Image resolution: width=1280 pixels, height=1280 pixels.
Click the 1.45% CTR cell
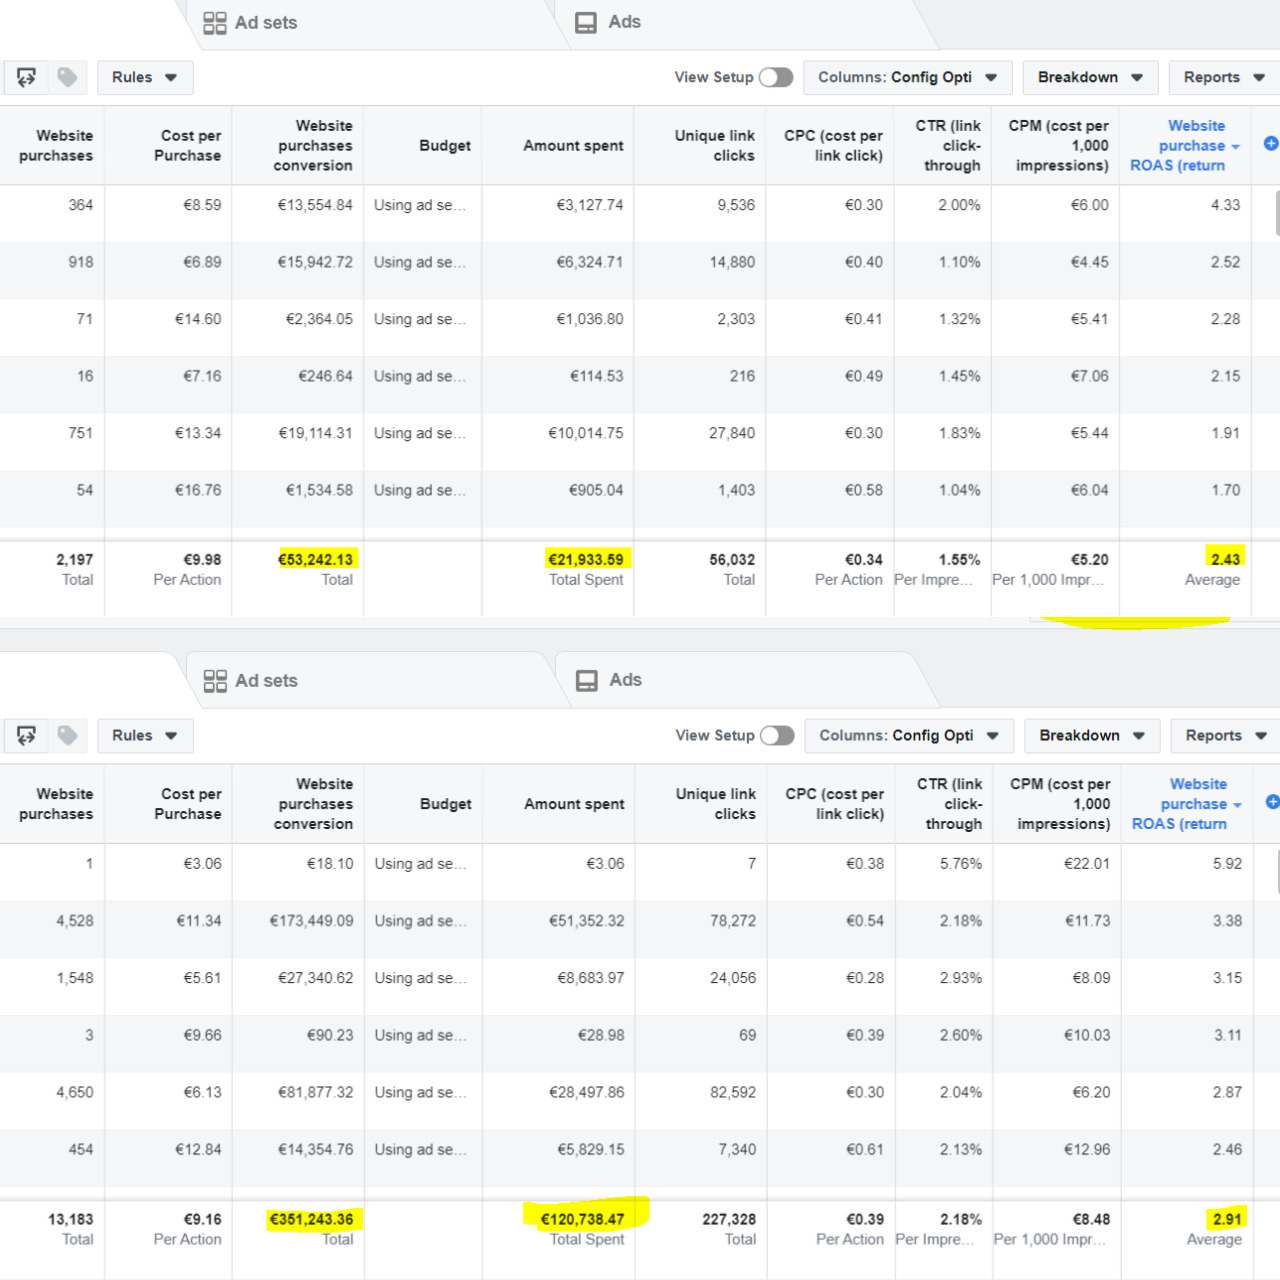959,376
